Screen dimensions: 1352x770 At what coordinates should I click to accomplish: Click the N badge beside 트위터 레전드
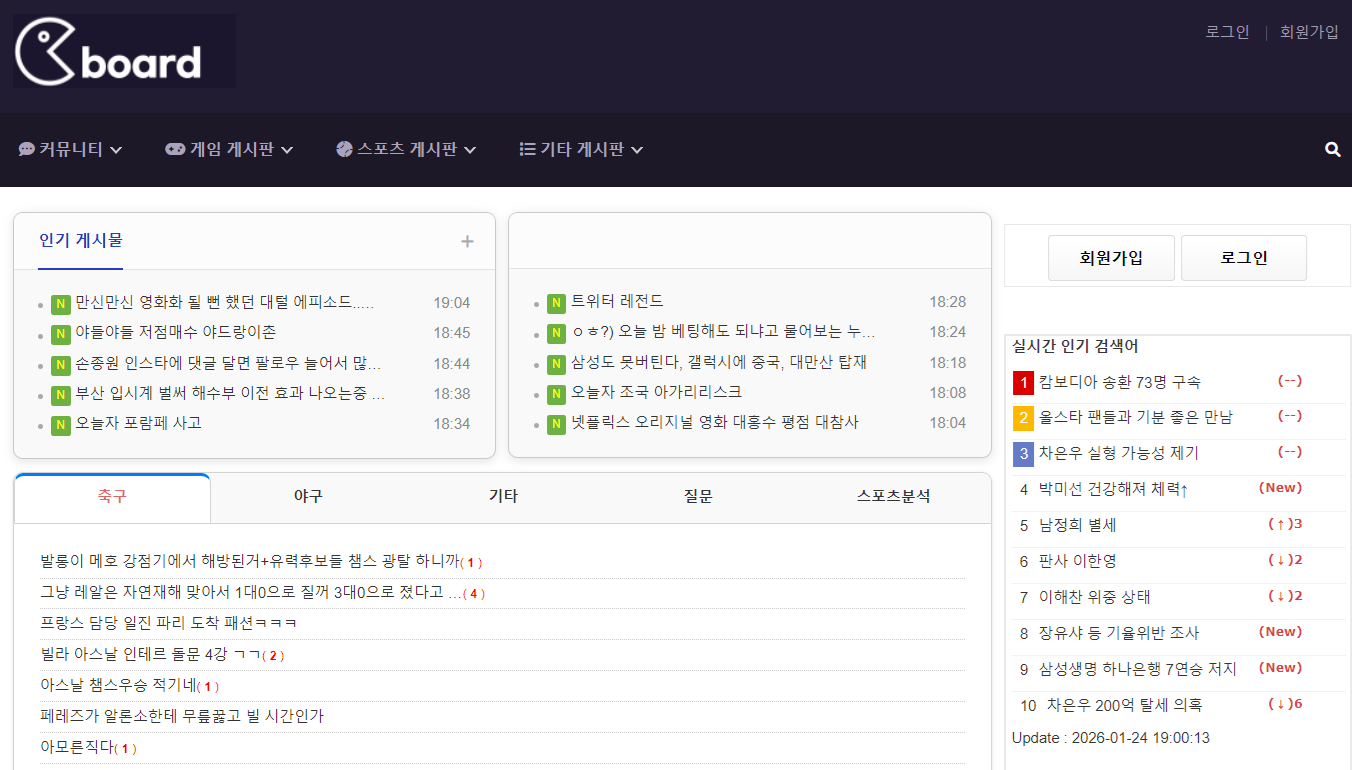[x=557, y=303]
